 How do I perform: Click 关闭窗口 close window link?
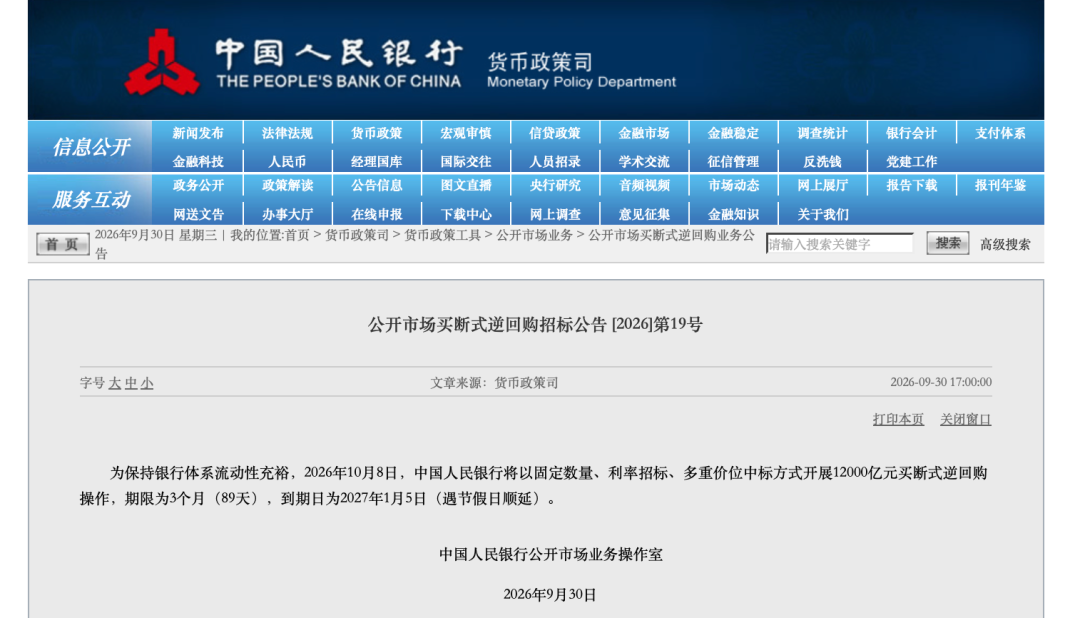click(x=966, y=420)
